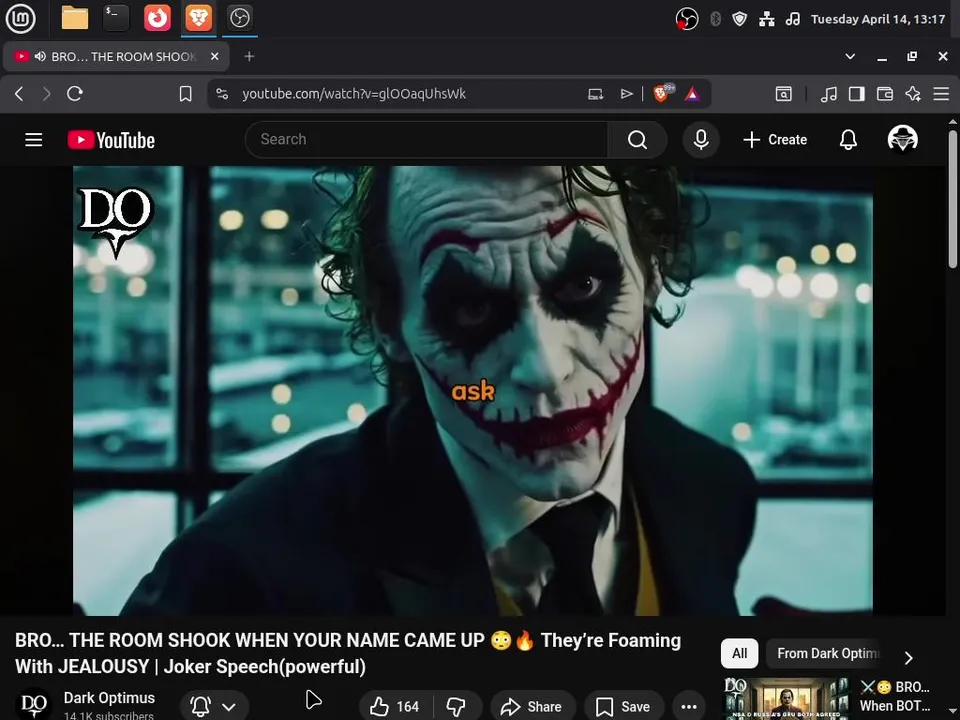Click the Share button
Viewport: 960px width, 720px height.
pos(531,707)
